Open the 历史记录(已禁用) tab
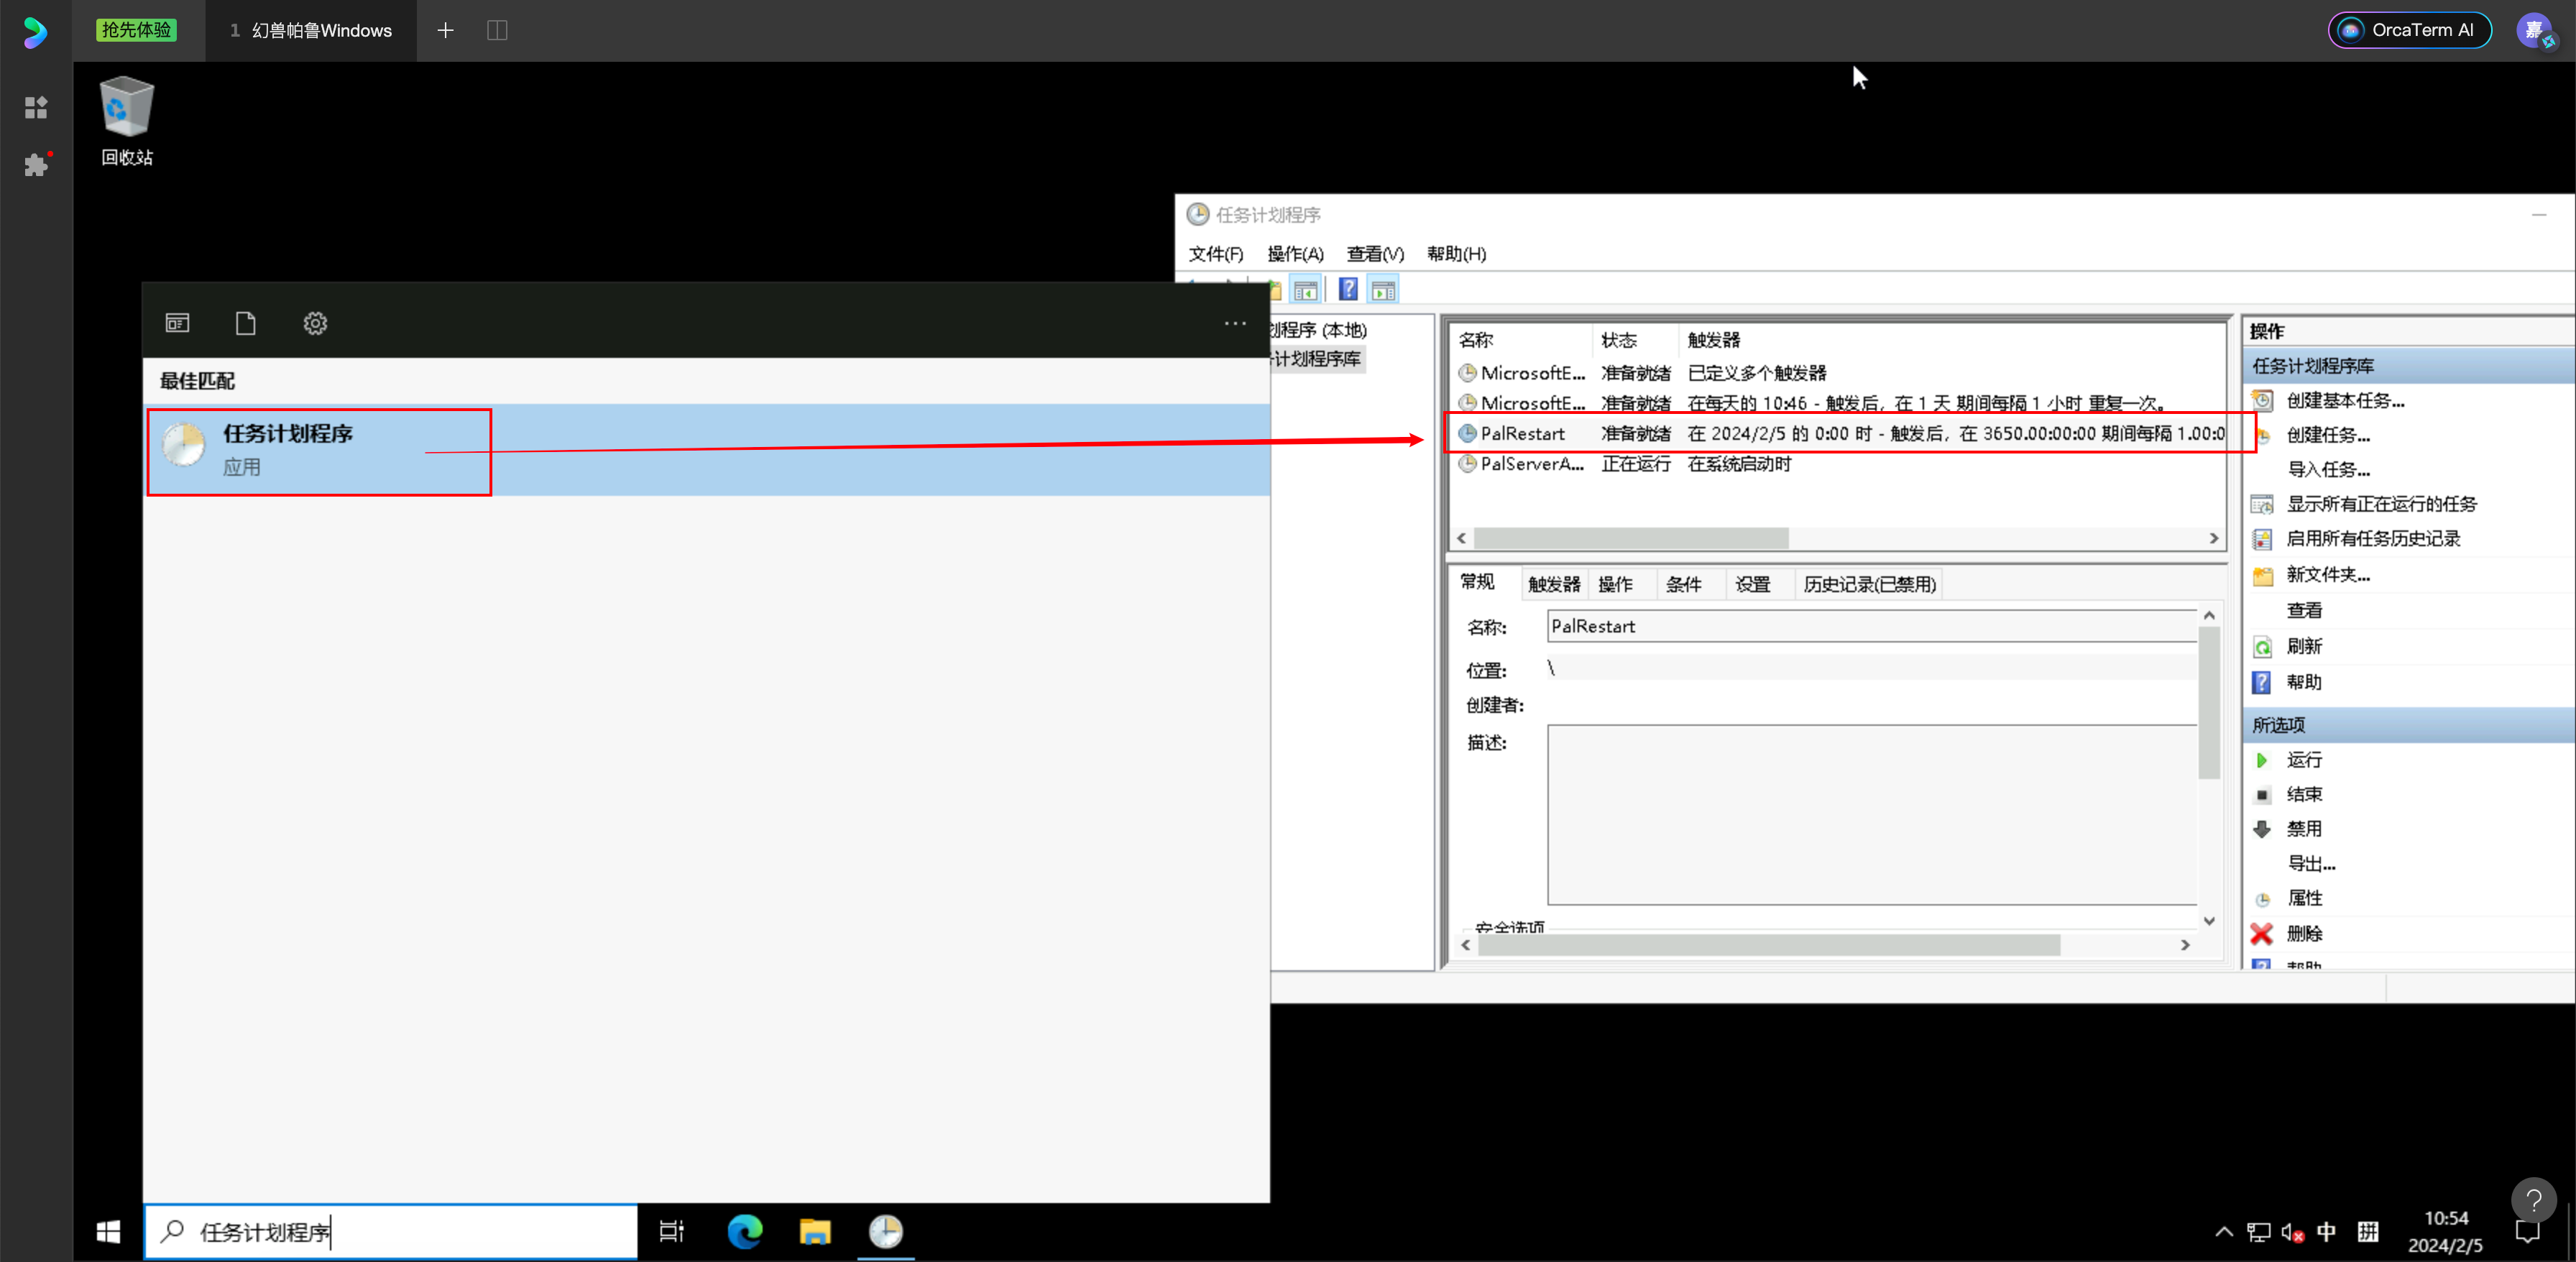This screenshot has width=2576, height=1262. point(1869,584)
